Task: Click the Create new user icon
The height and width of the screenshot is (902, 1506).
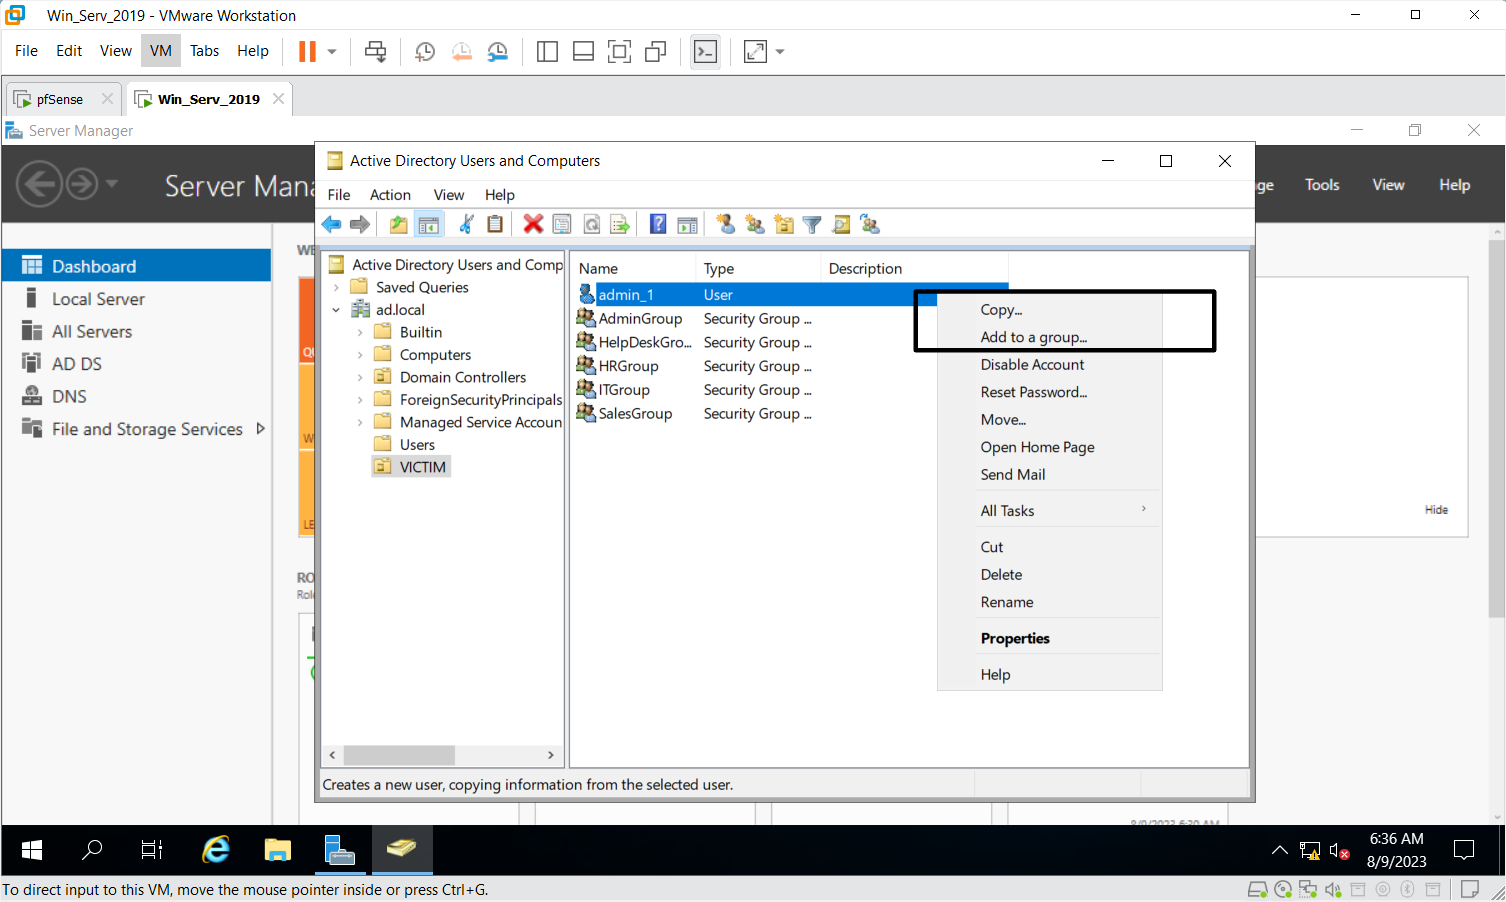Action: pos(726,224)
